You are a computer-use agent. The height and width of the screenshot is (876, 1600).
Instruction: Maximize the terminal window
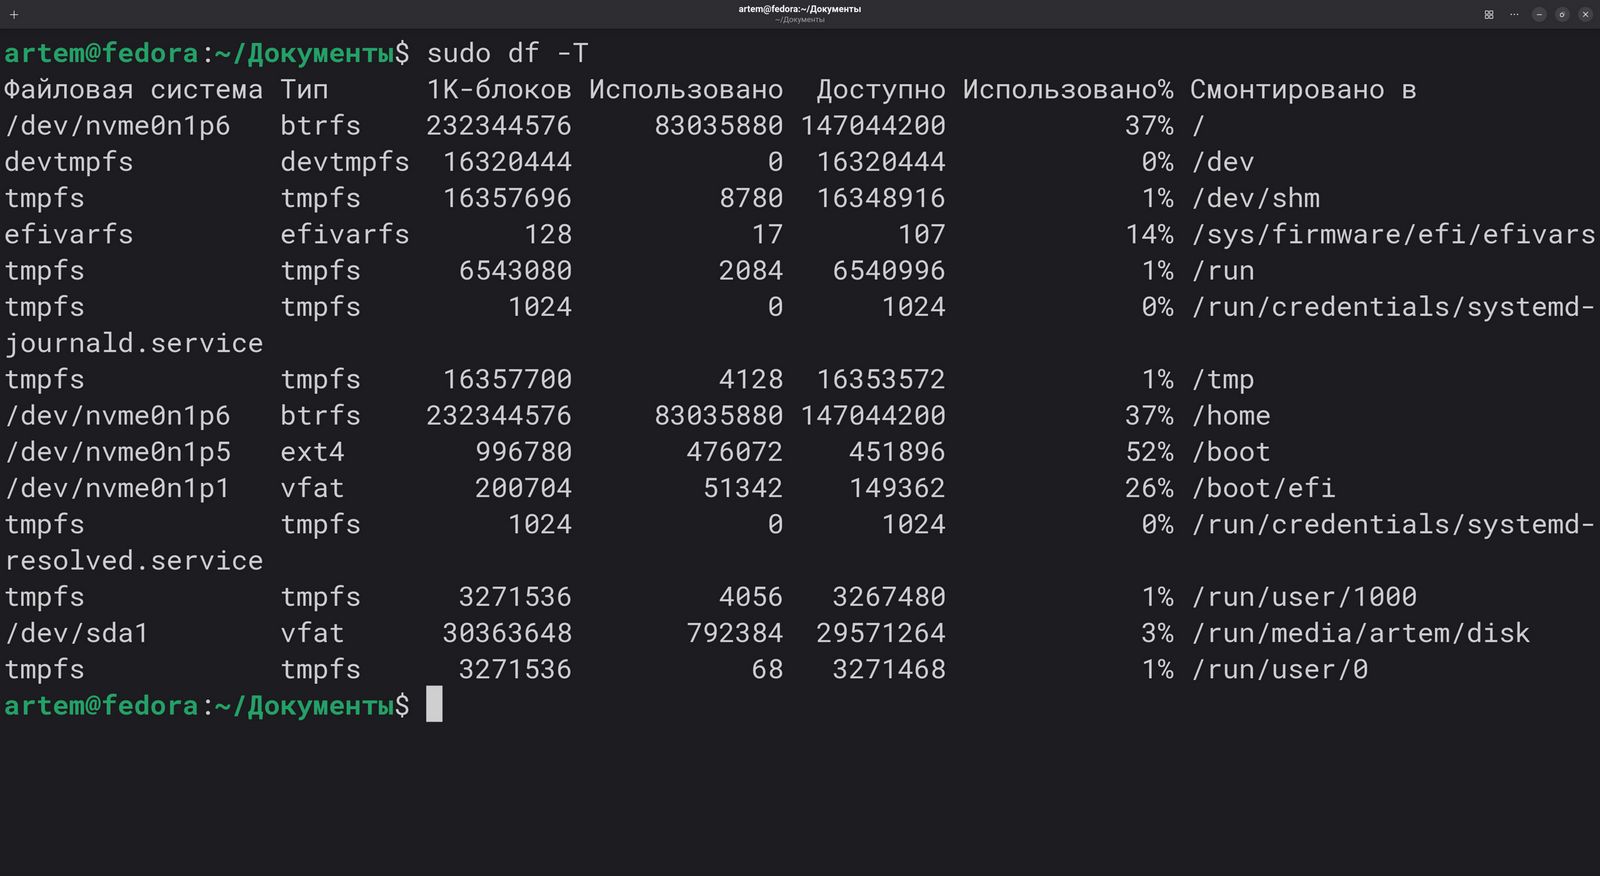click(1562, 14)
